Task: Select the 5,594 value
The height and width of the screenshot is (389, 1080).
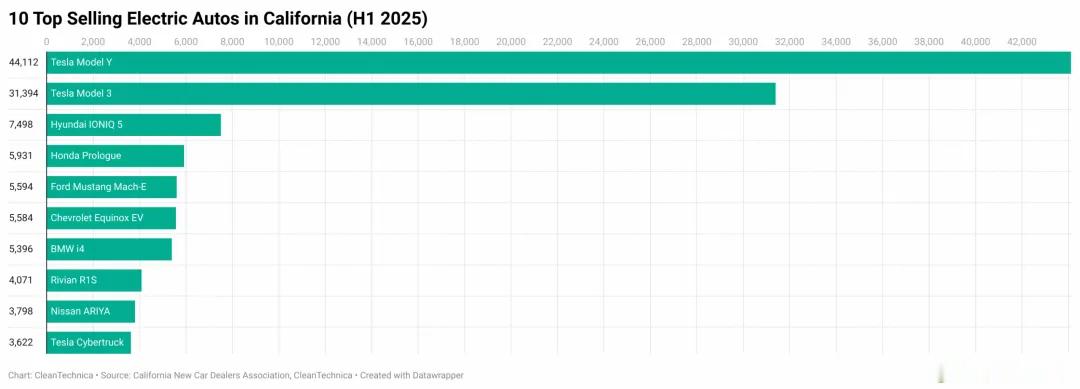Action: click(20, 187)
